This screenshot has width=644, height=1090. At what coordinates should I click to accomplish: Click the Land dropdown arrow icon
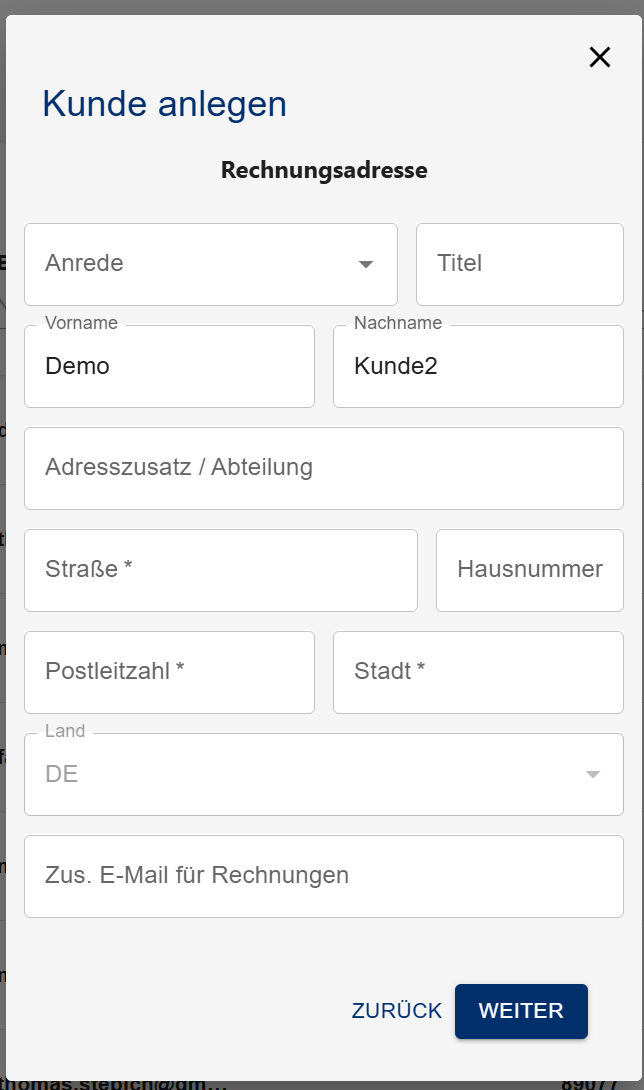coord(593,774)
